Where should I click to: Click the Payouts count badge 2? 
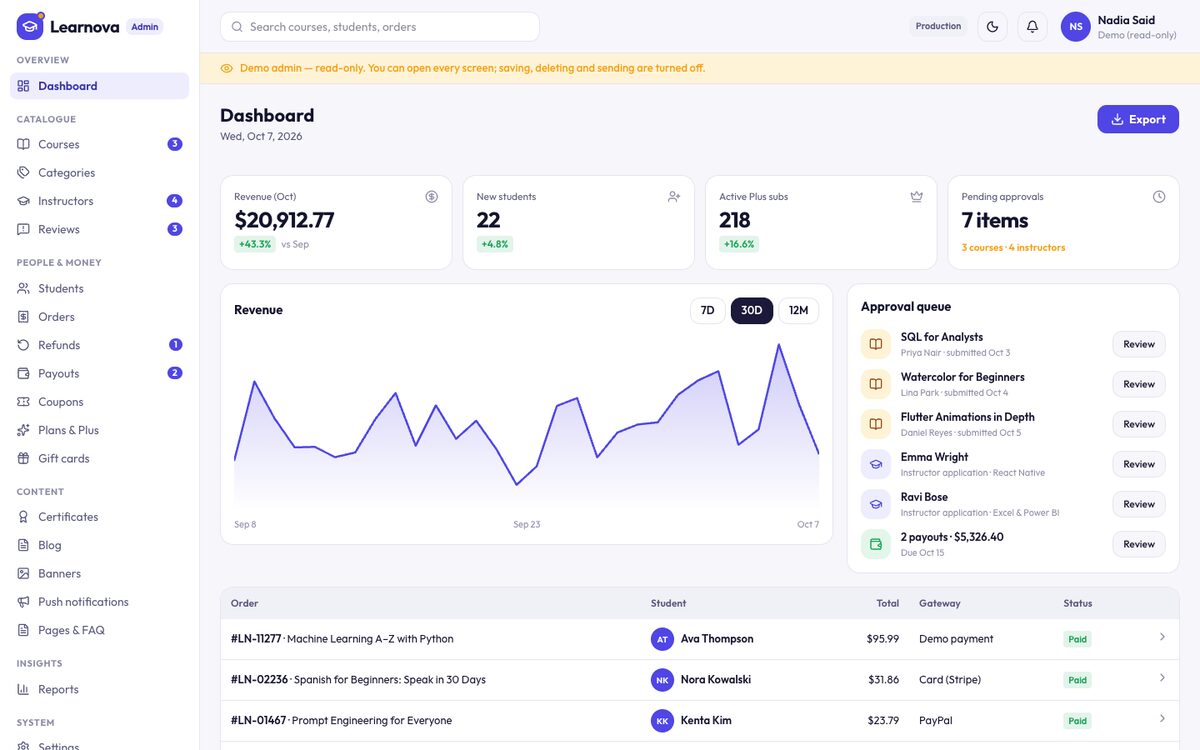[175, 373]
